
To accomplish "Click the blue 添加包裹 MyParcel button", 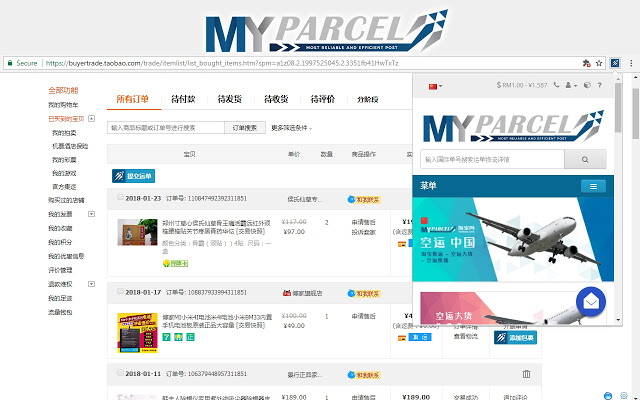I will pos(515,338).
